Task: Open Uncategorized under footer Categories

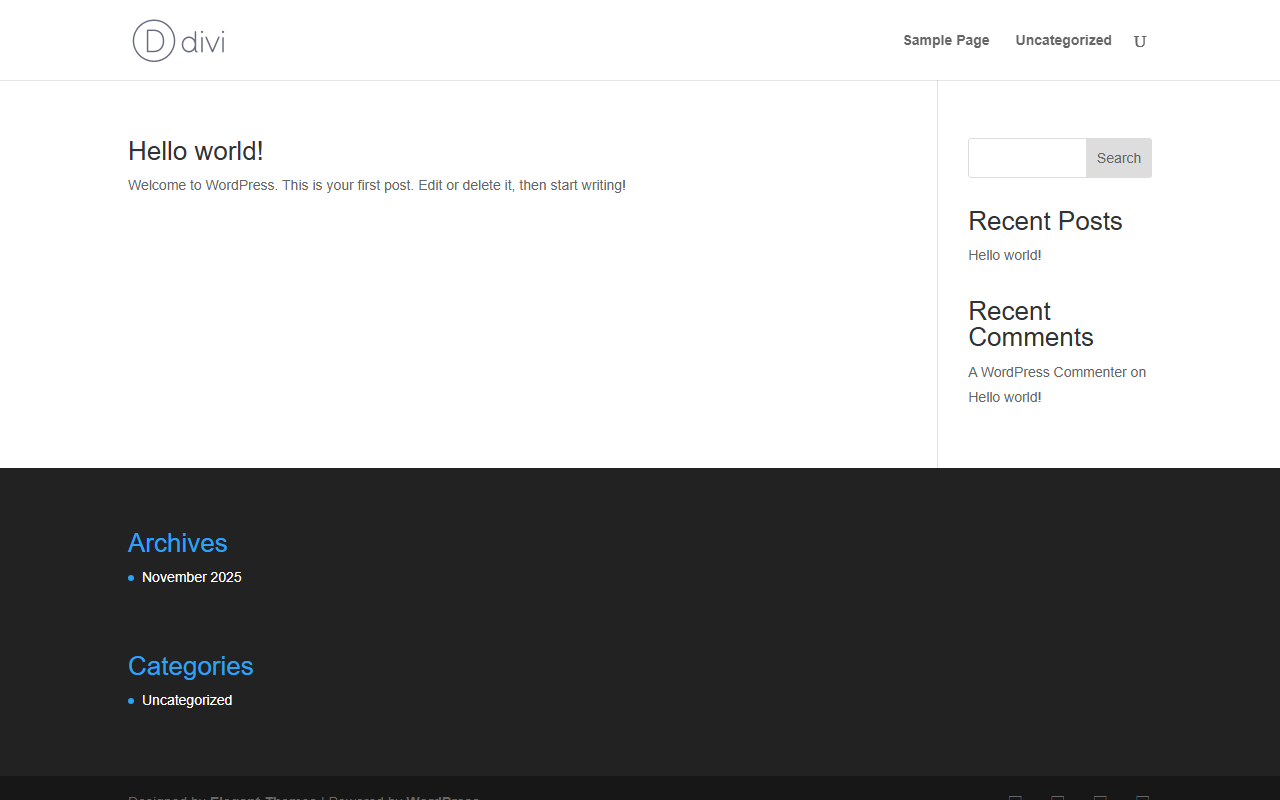Action: (187, 700)
